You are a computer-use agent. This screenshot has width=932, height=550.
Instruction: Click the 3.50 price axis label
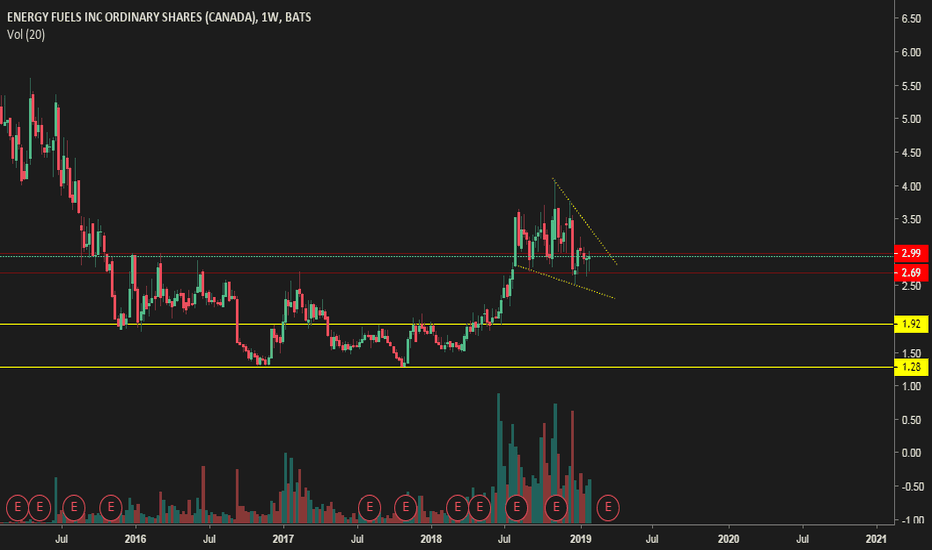[911, 219]
